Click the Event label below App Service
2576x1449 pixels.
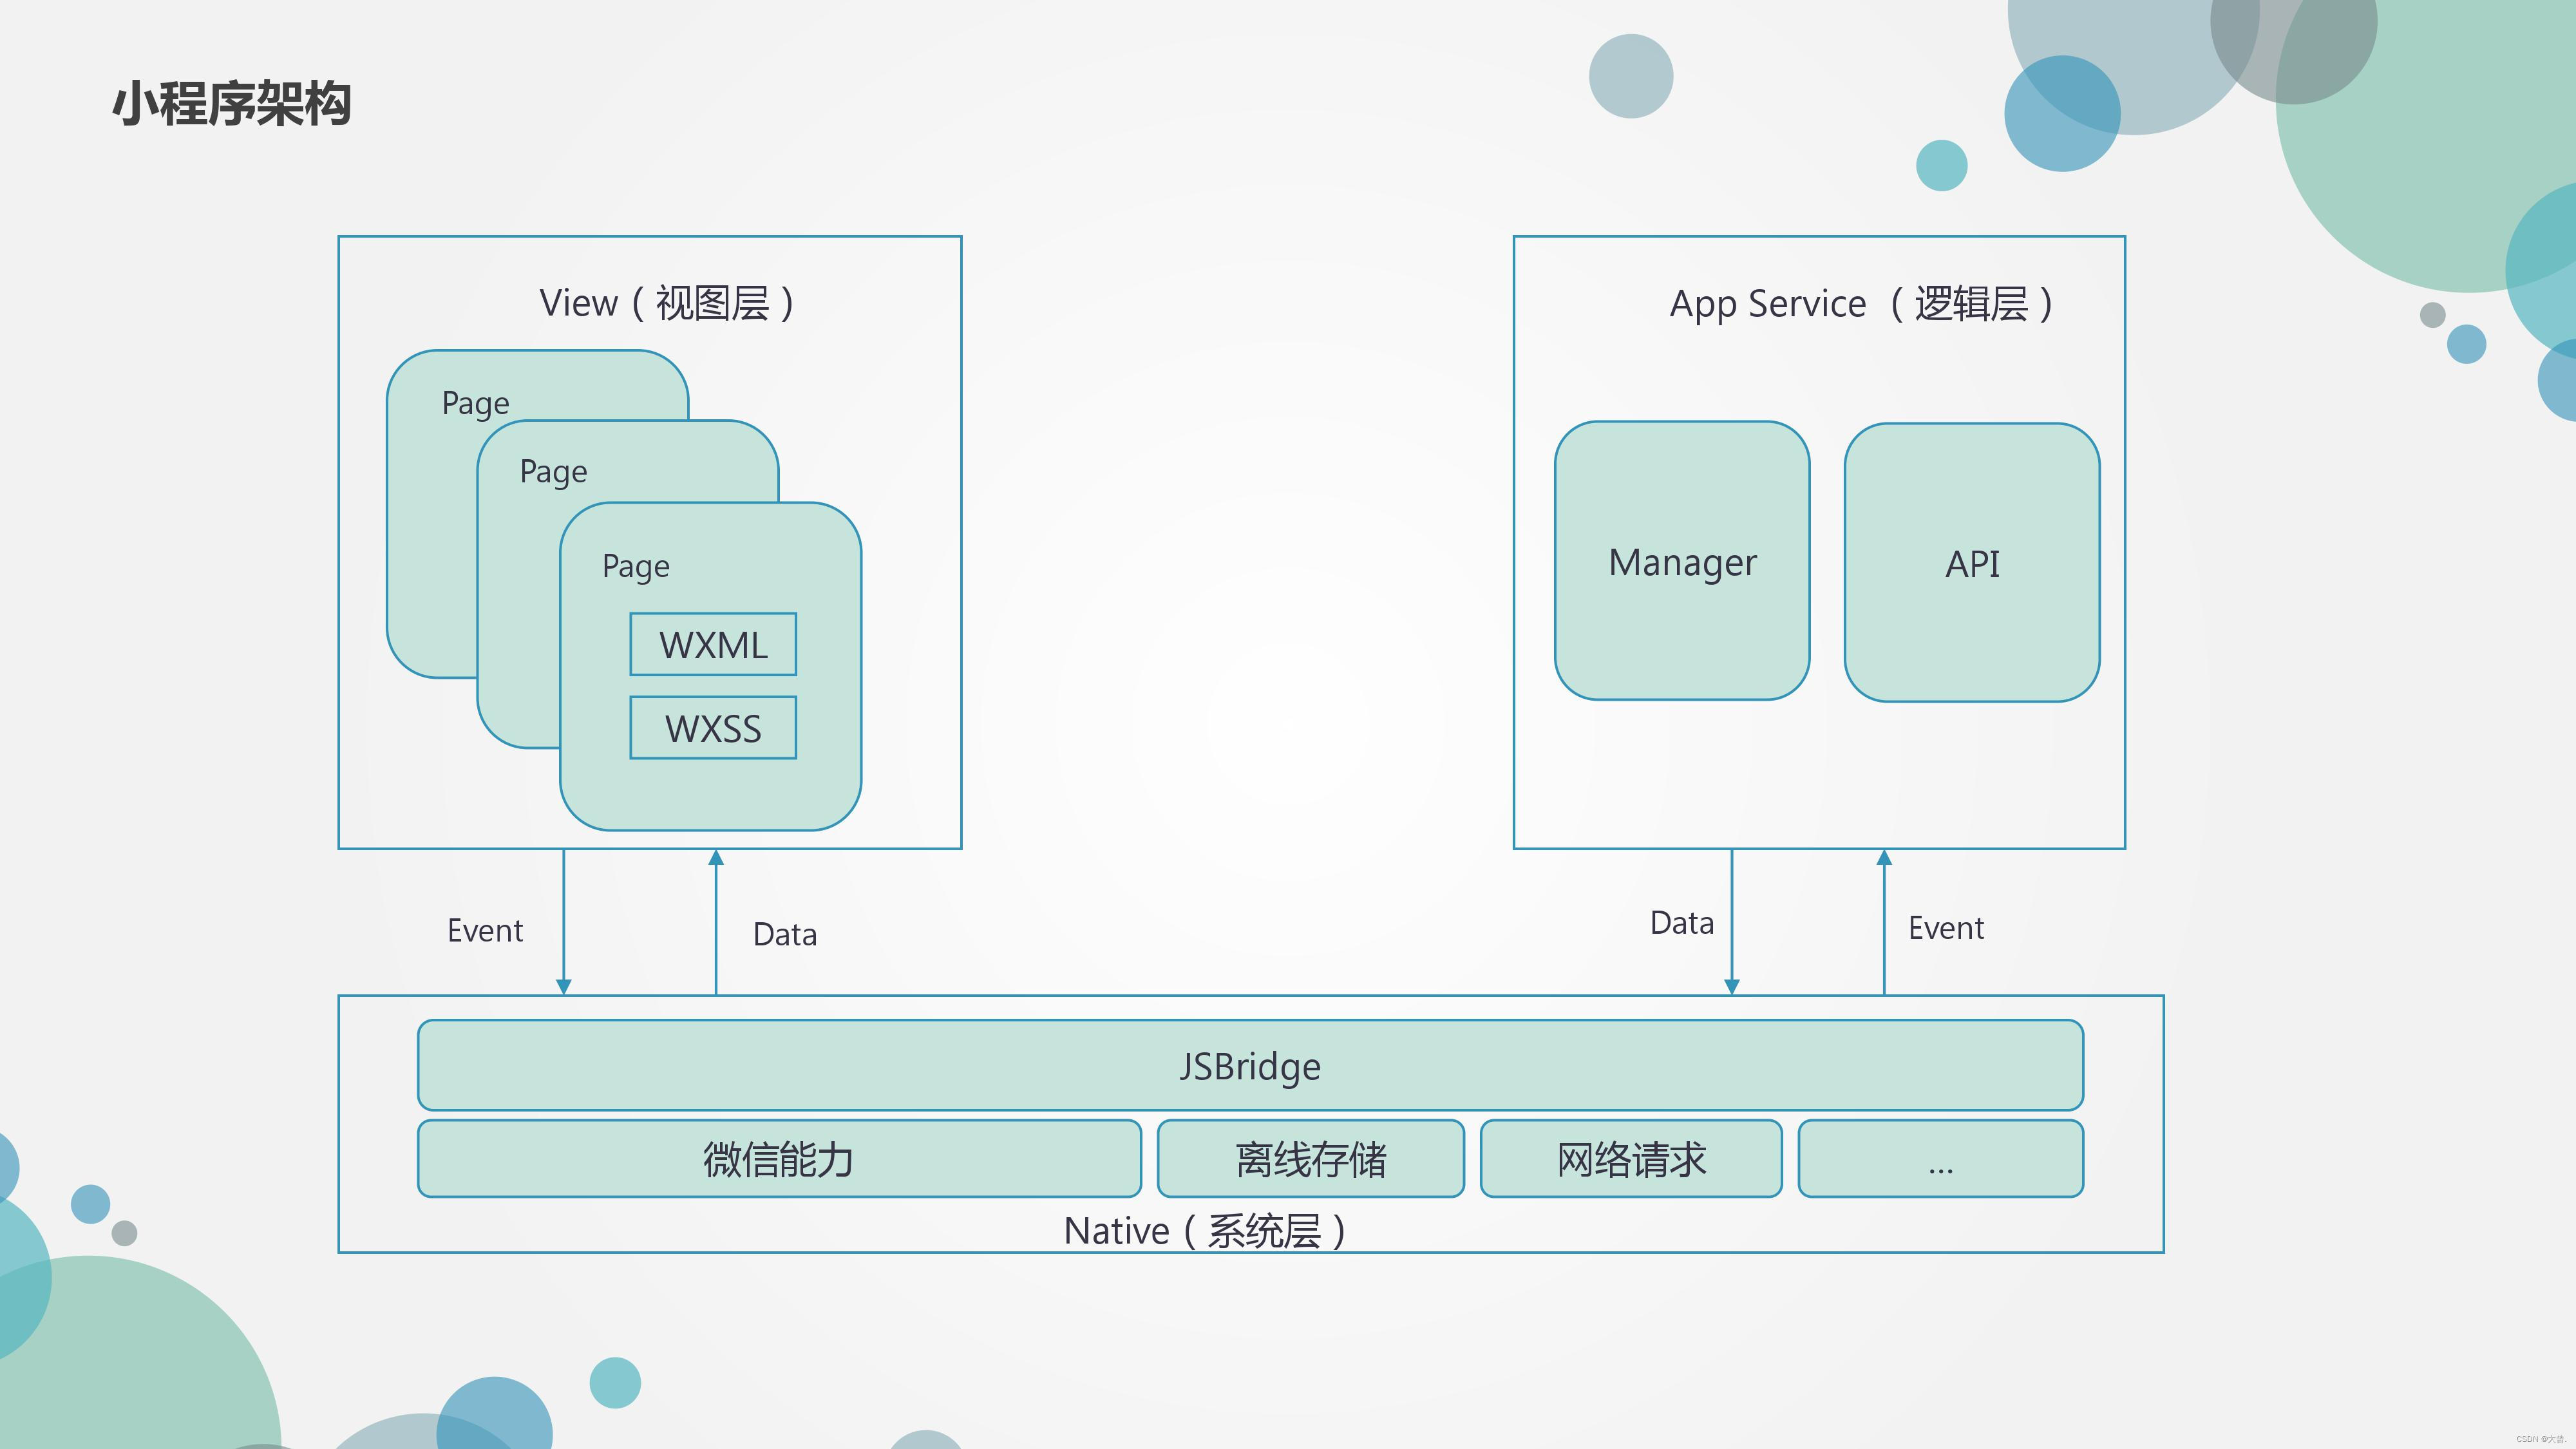pyautogui.click(x=1946, y=928)
